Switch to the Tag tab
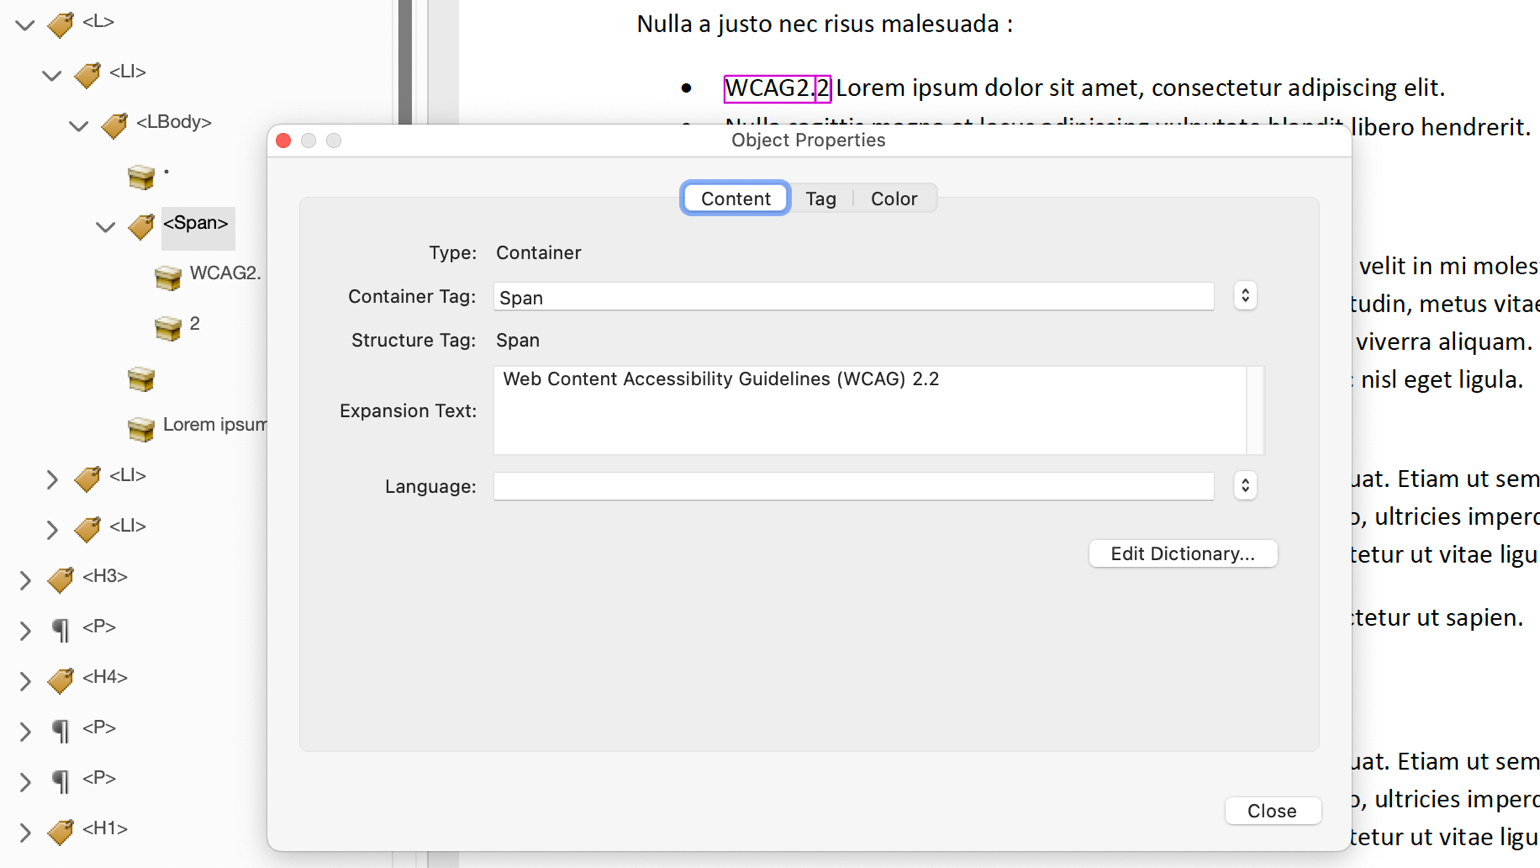The height and width of the screenshot is (868, 1540). [820, 197]
